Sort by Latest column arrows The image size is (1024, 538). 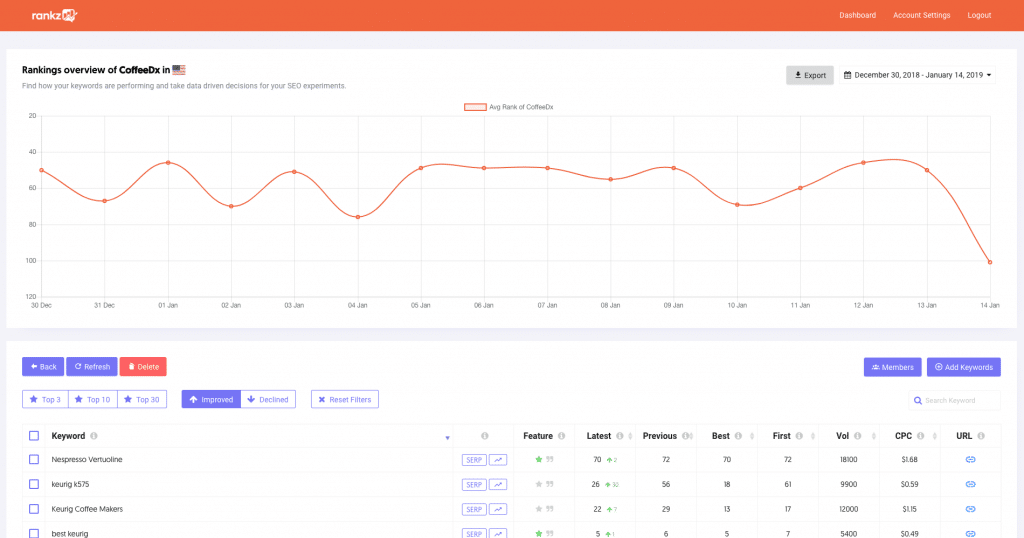[630, 436]
